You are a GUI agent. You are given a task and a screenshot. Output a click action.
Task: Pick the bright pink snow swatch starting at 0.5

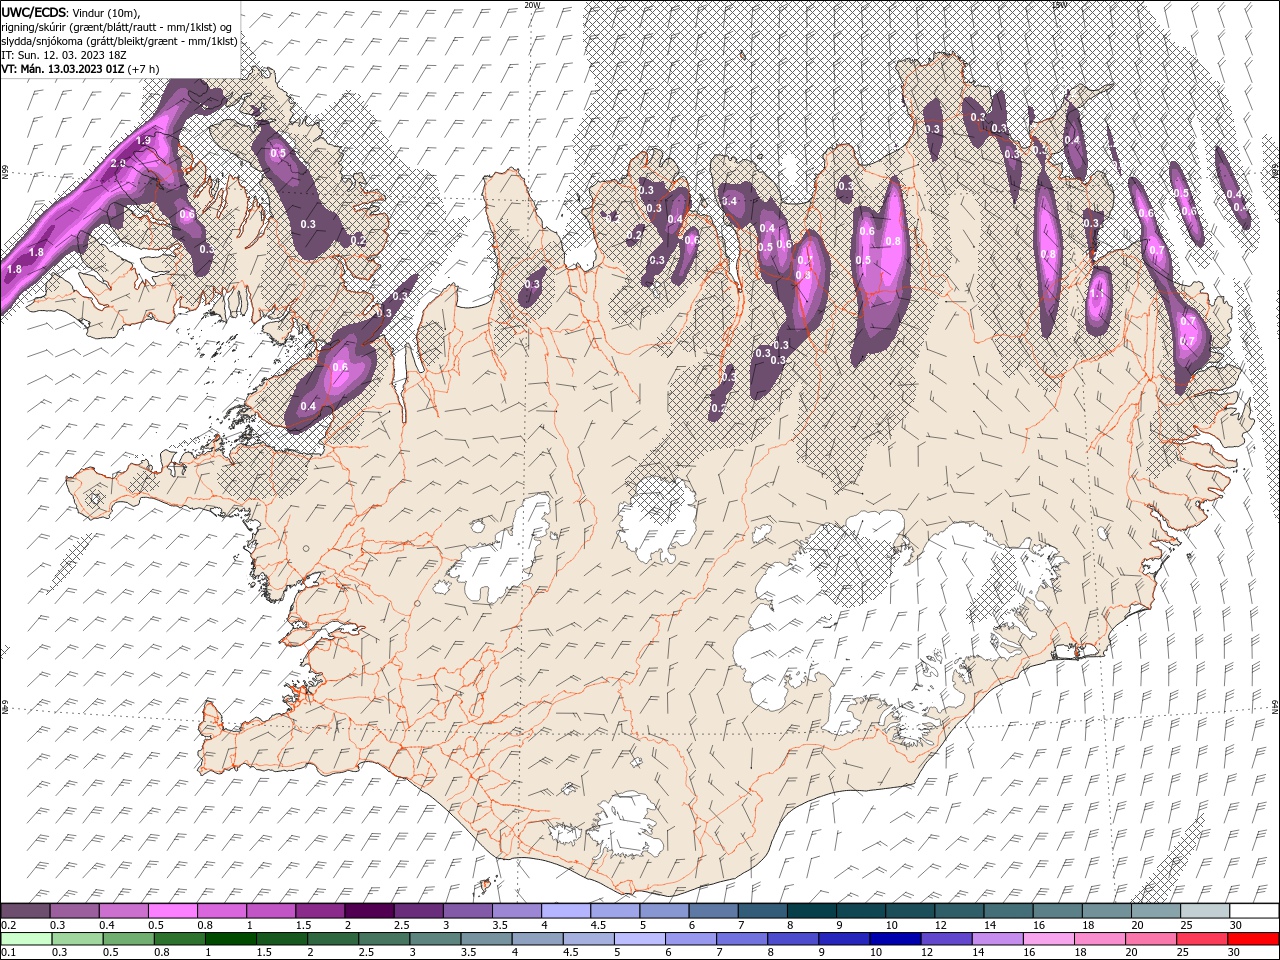coord(173,911)
